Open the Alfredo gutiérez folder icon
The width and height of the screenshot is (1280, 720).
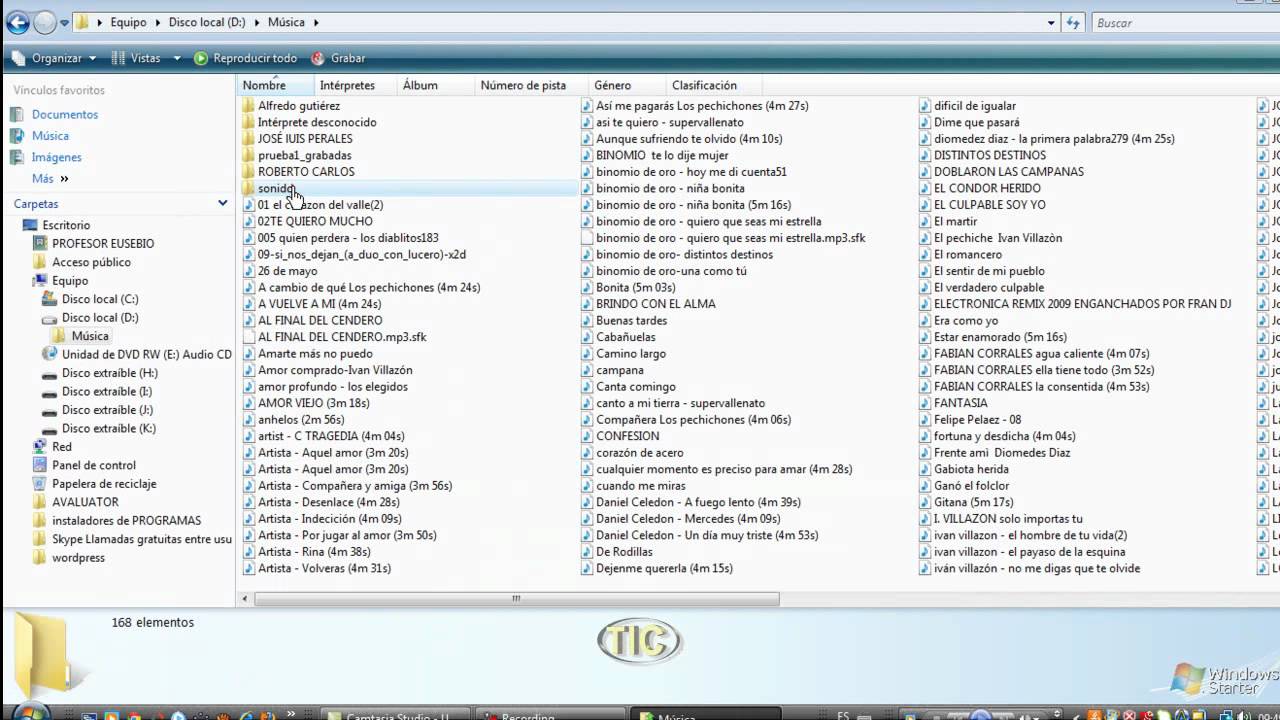tap(249, 105)
